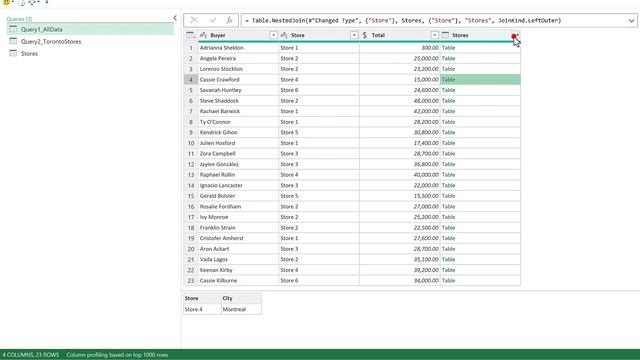Screen dimensions: 640x360
Task: Select the 'Savanah Huntley' cell
Action: click(x=238, y=90)
